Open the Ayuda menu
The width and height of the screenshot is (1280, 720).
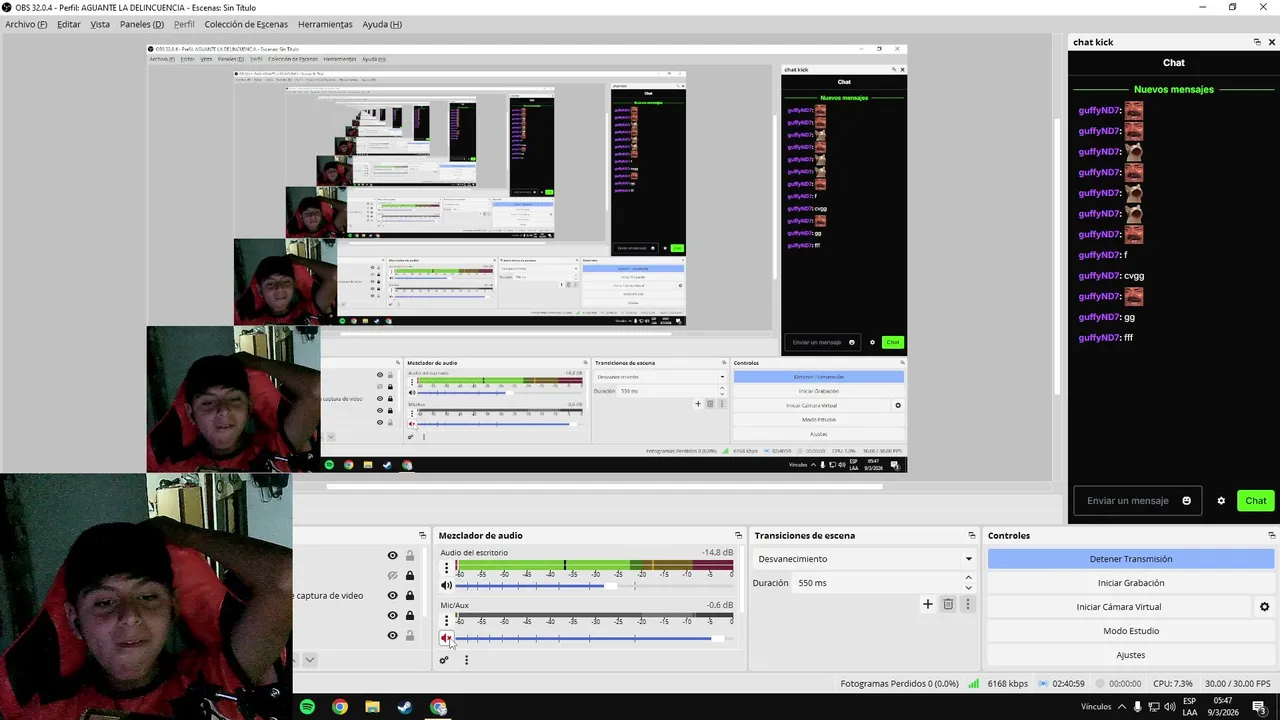tap(382, 24)
